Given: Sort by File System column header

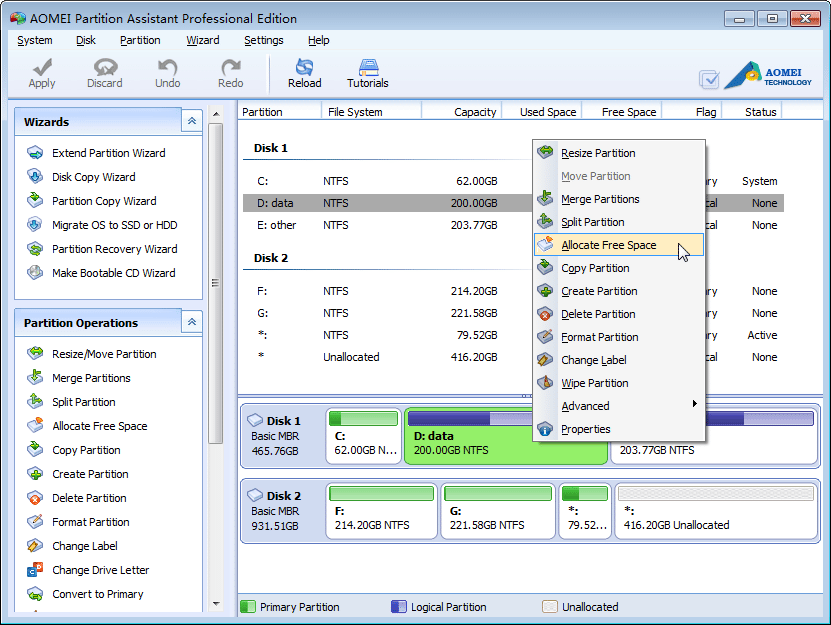Looking at the screenshot, I should click(372, 112).
